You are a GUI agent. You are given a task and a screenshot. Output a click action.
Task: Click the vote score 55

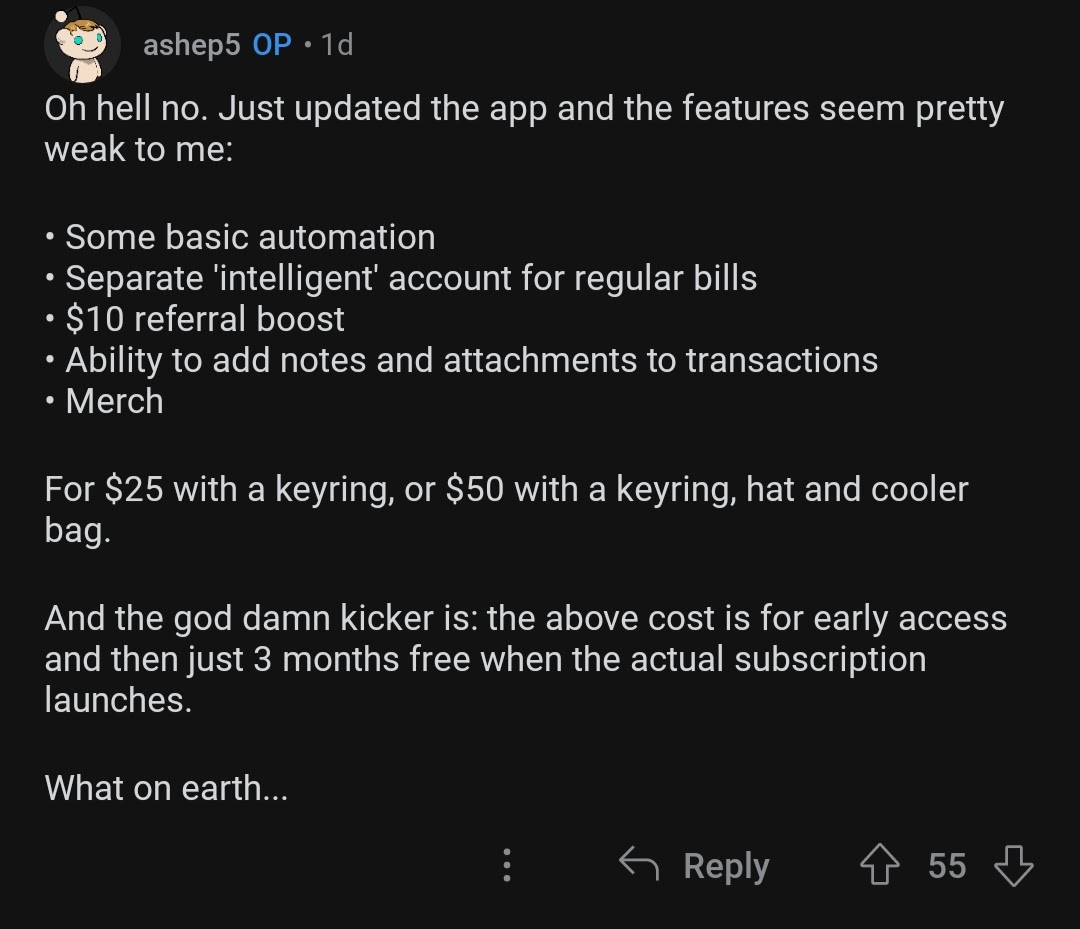coord(947,865)
